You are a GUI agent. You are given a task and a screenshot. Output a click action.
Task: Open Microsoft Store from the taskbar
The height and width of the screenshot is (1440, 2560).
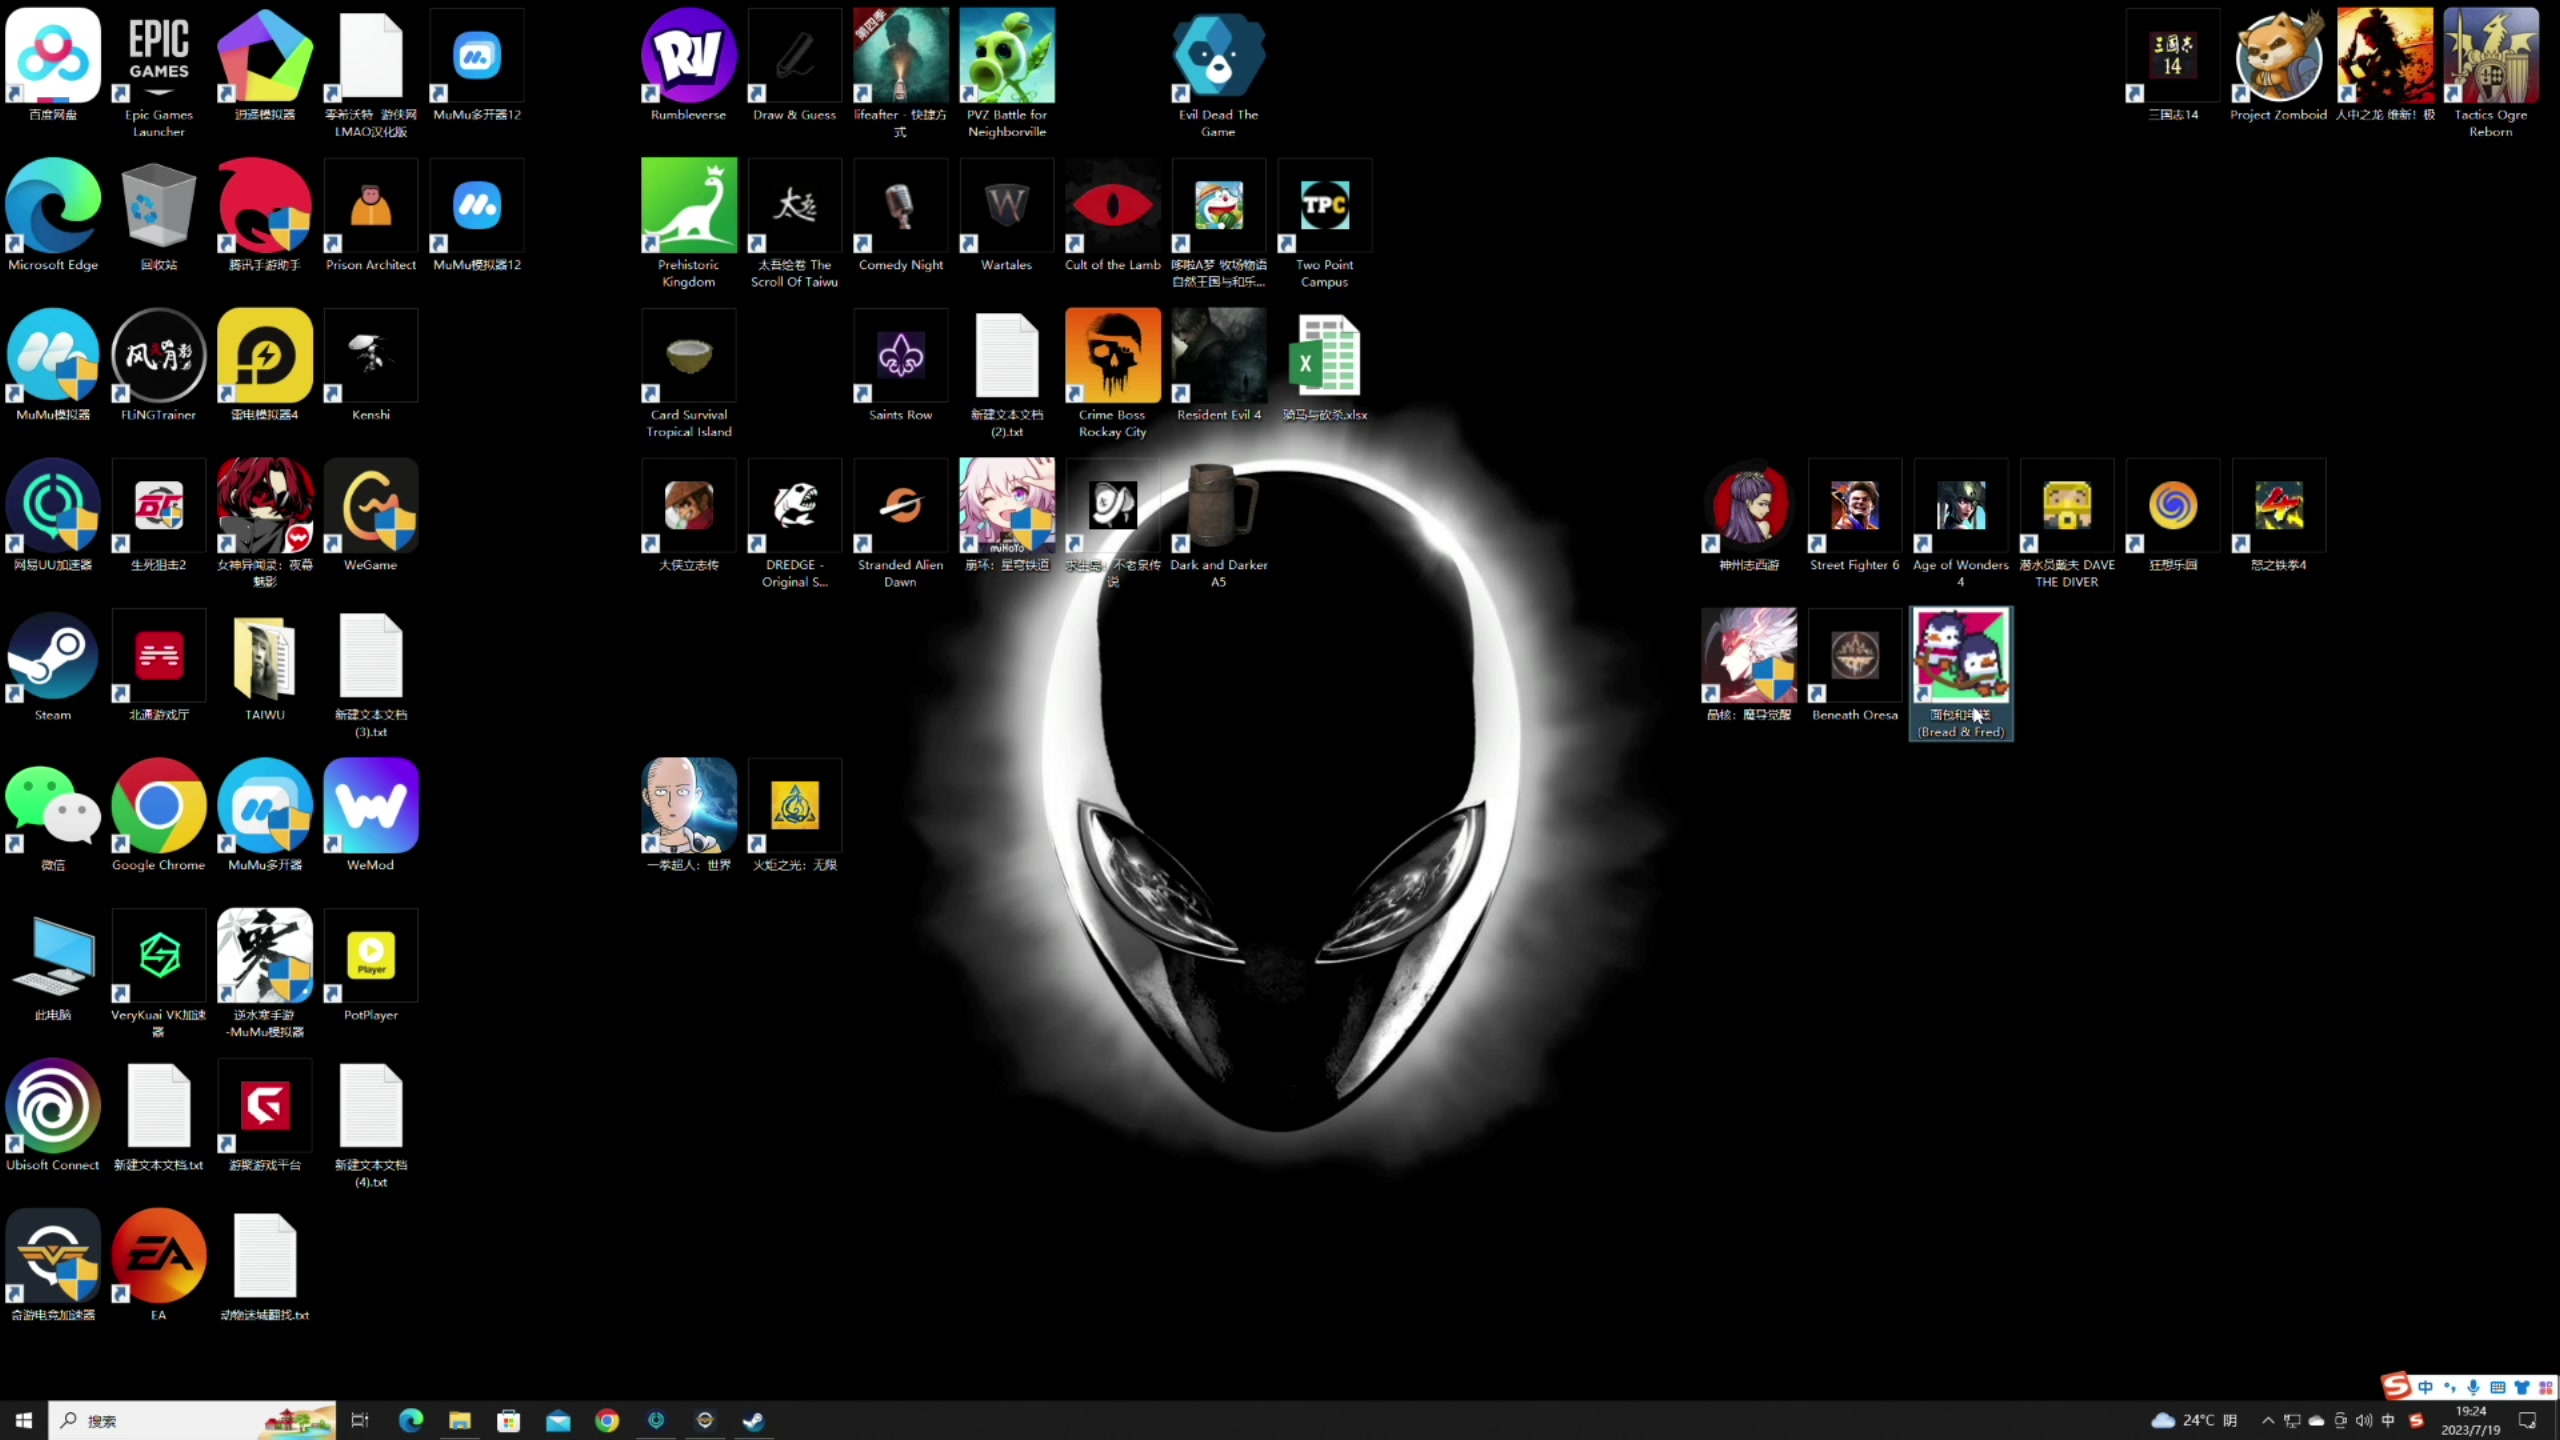coord(509,1420)
